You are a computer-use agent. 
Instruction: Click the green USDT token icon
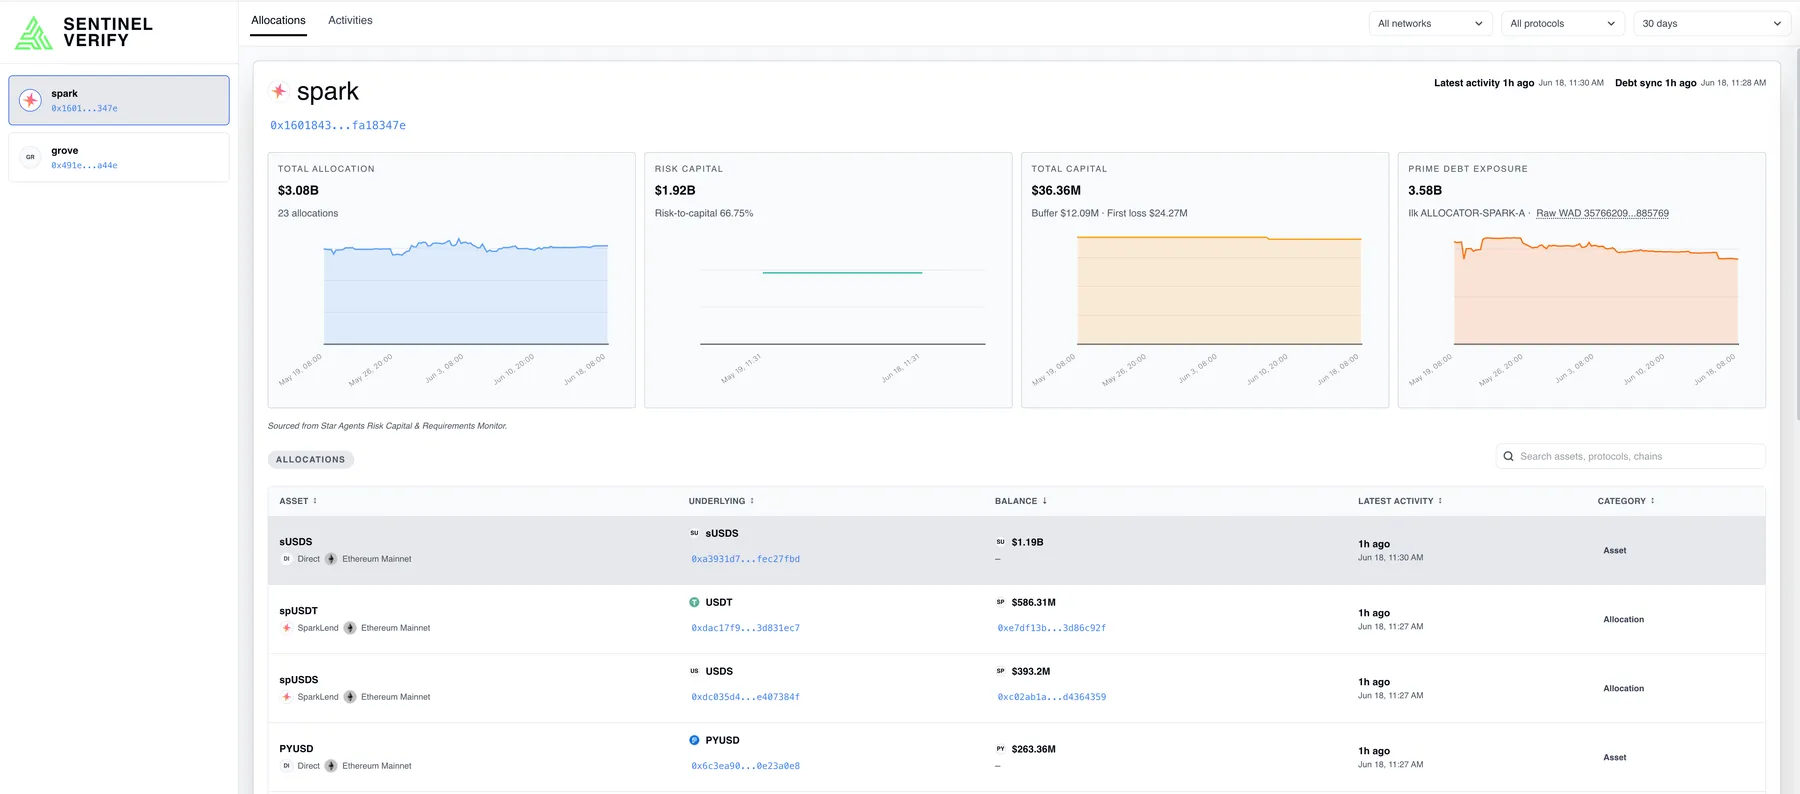(694, 602)
